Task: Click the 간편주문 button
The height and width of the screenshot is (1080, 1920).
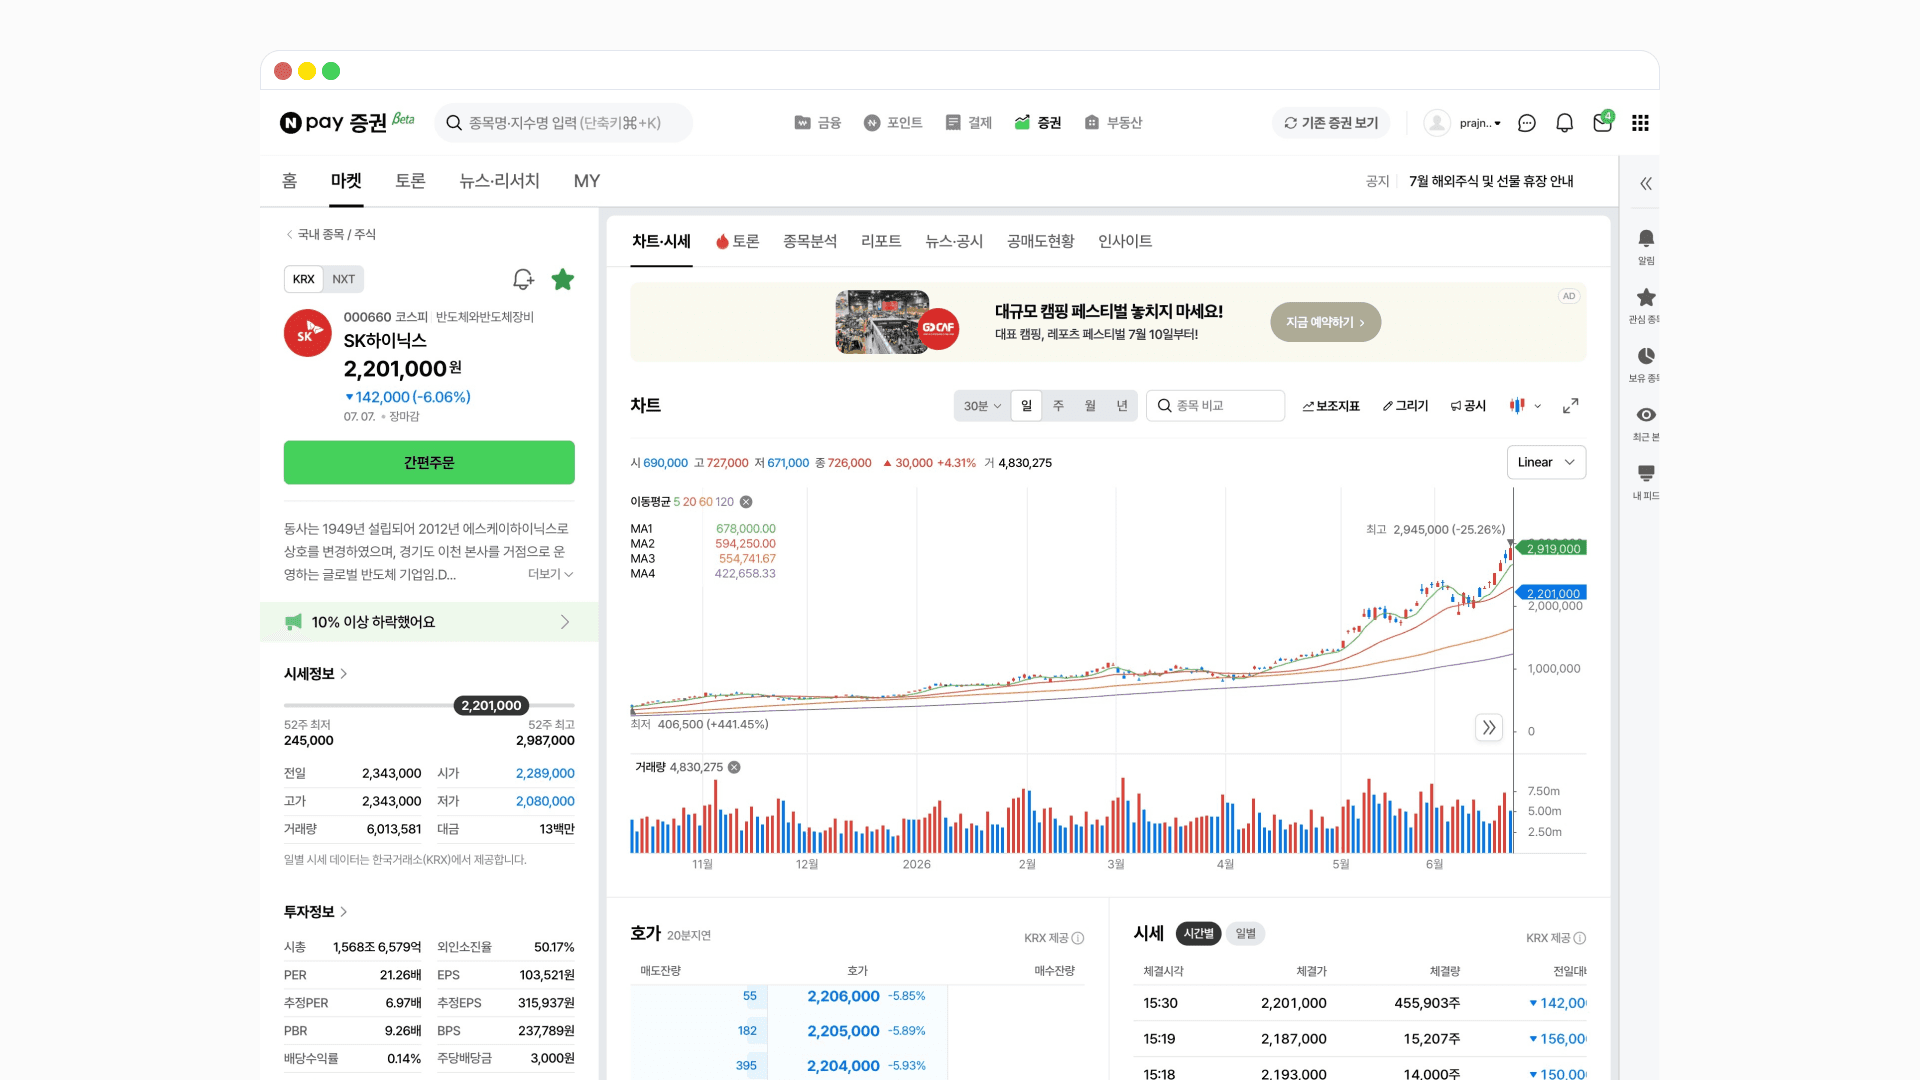Action: 429,462
